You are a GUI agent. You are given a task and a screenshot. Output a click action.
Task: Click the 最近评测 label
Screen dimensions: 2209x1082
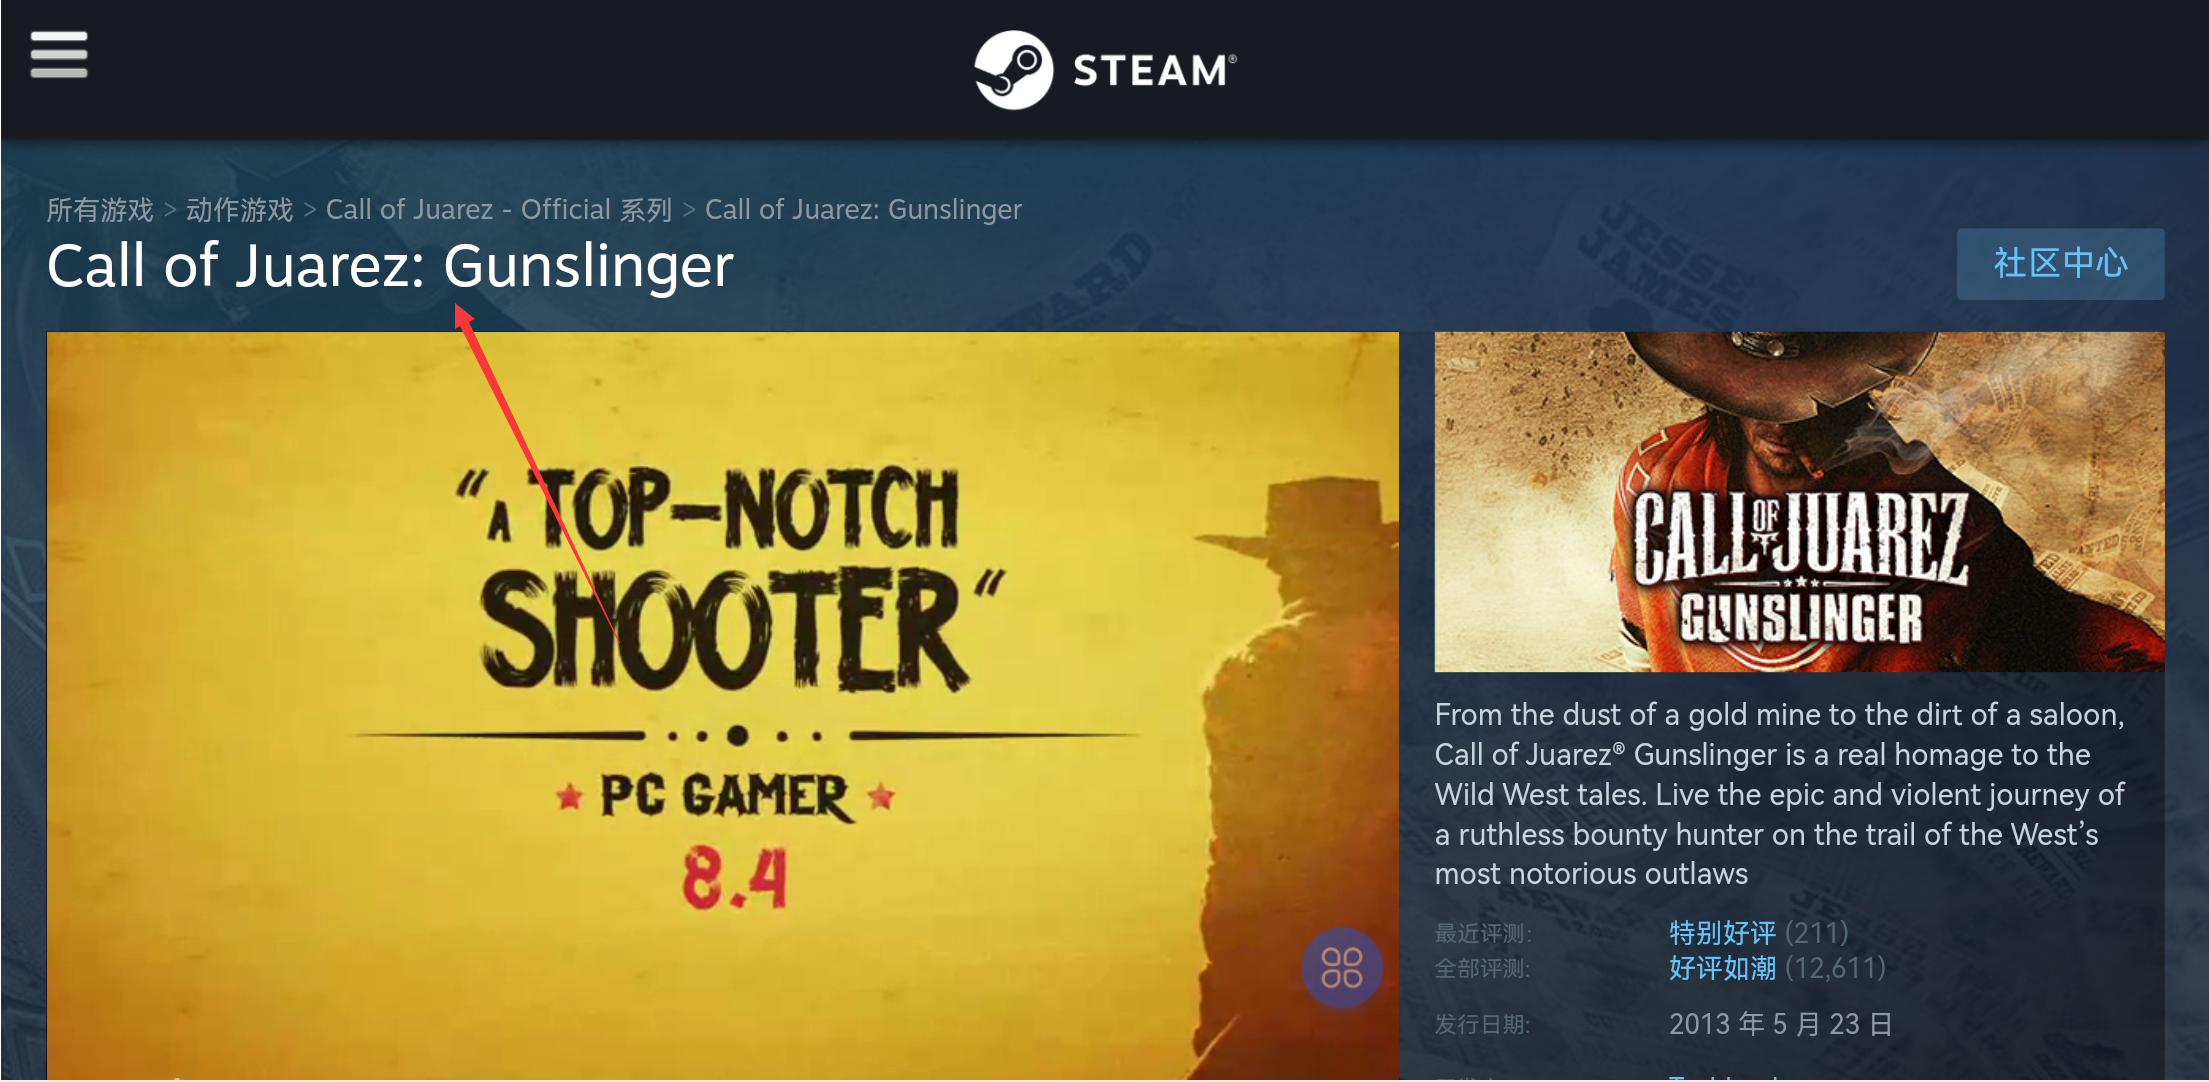pos(1482,934)
